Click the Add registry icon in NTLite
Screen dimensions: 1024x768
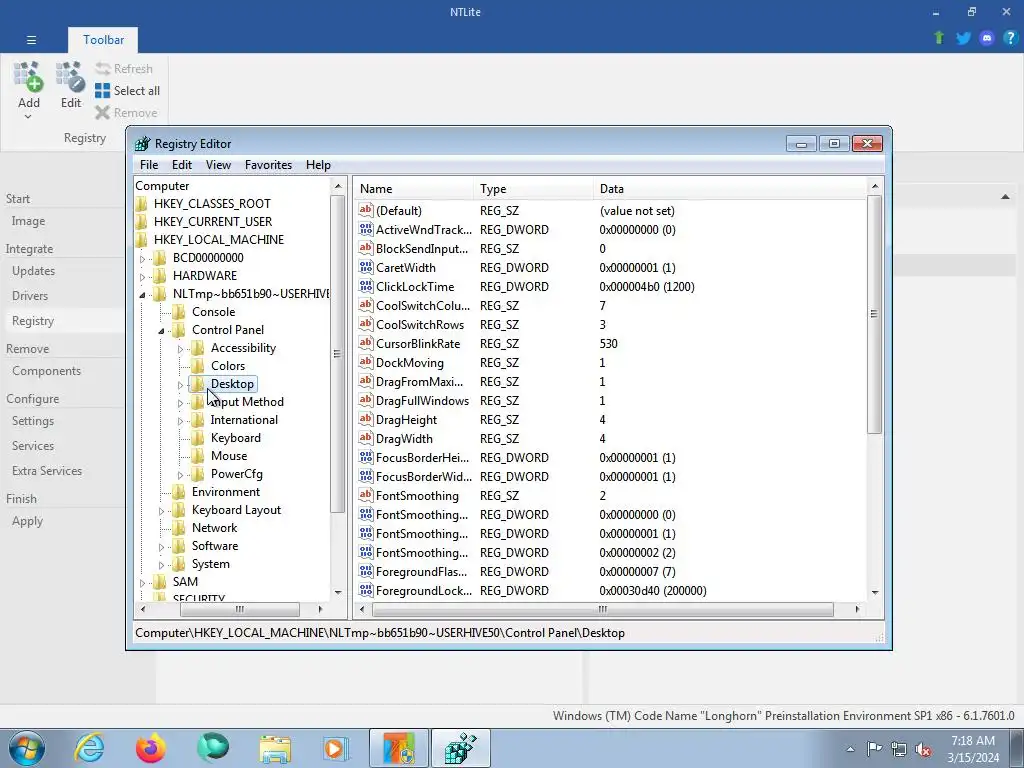(28, 77)
